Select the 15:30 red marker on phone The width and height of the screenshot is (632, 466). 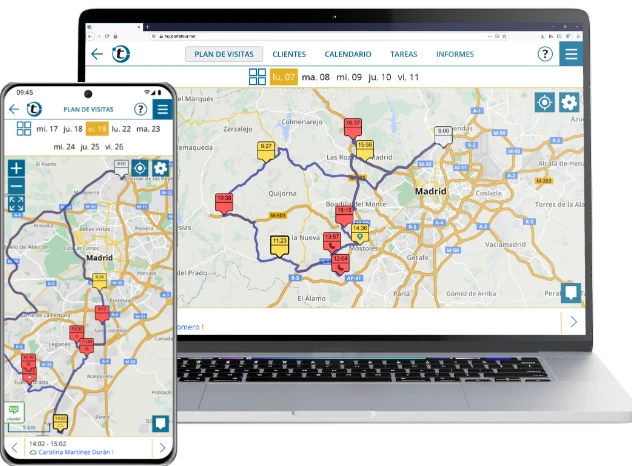tap(28, 362)
